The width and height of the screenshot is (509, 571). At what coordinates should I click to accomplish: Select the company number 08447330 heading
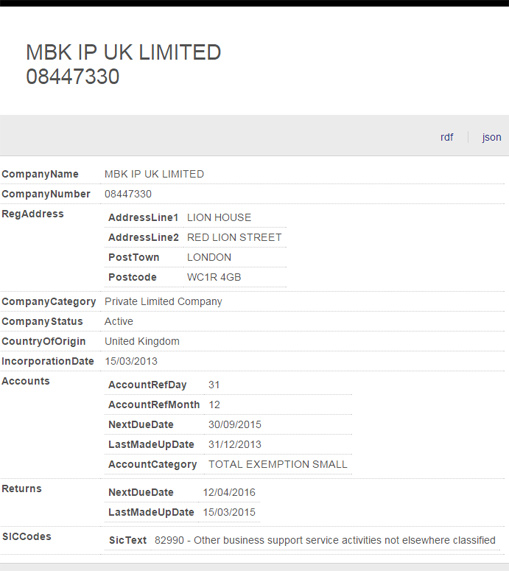(x=73, y=76)
